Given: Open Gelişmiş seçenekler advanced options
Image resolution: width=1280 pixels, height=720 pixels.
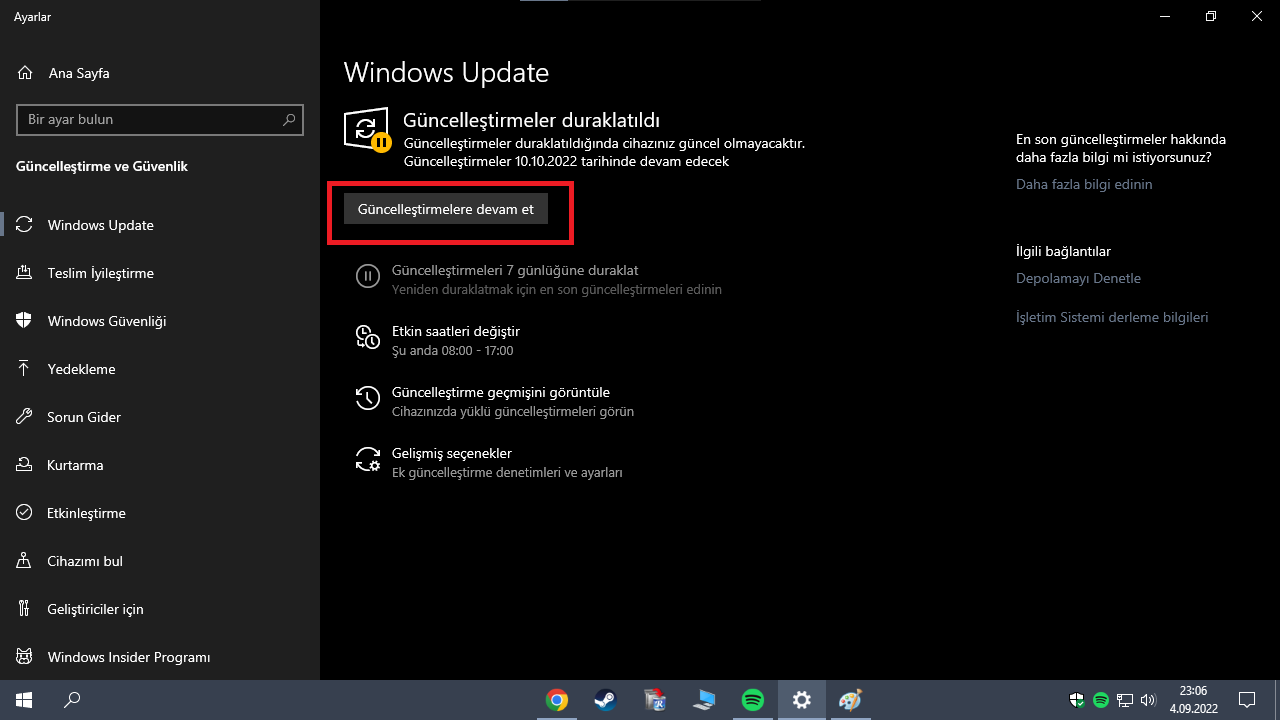Looking at the screenshot, I should coord(489,462).
